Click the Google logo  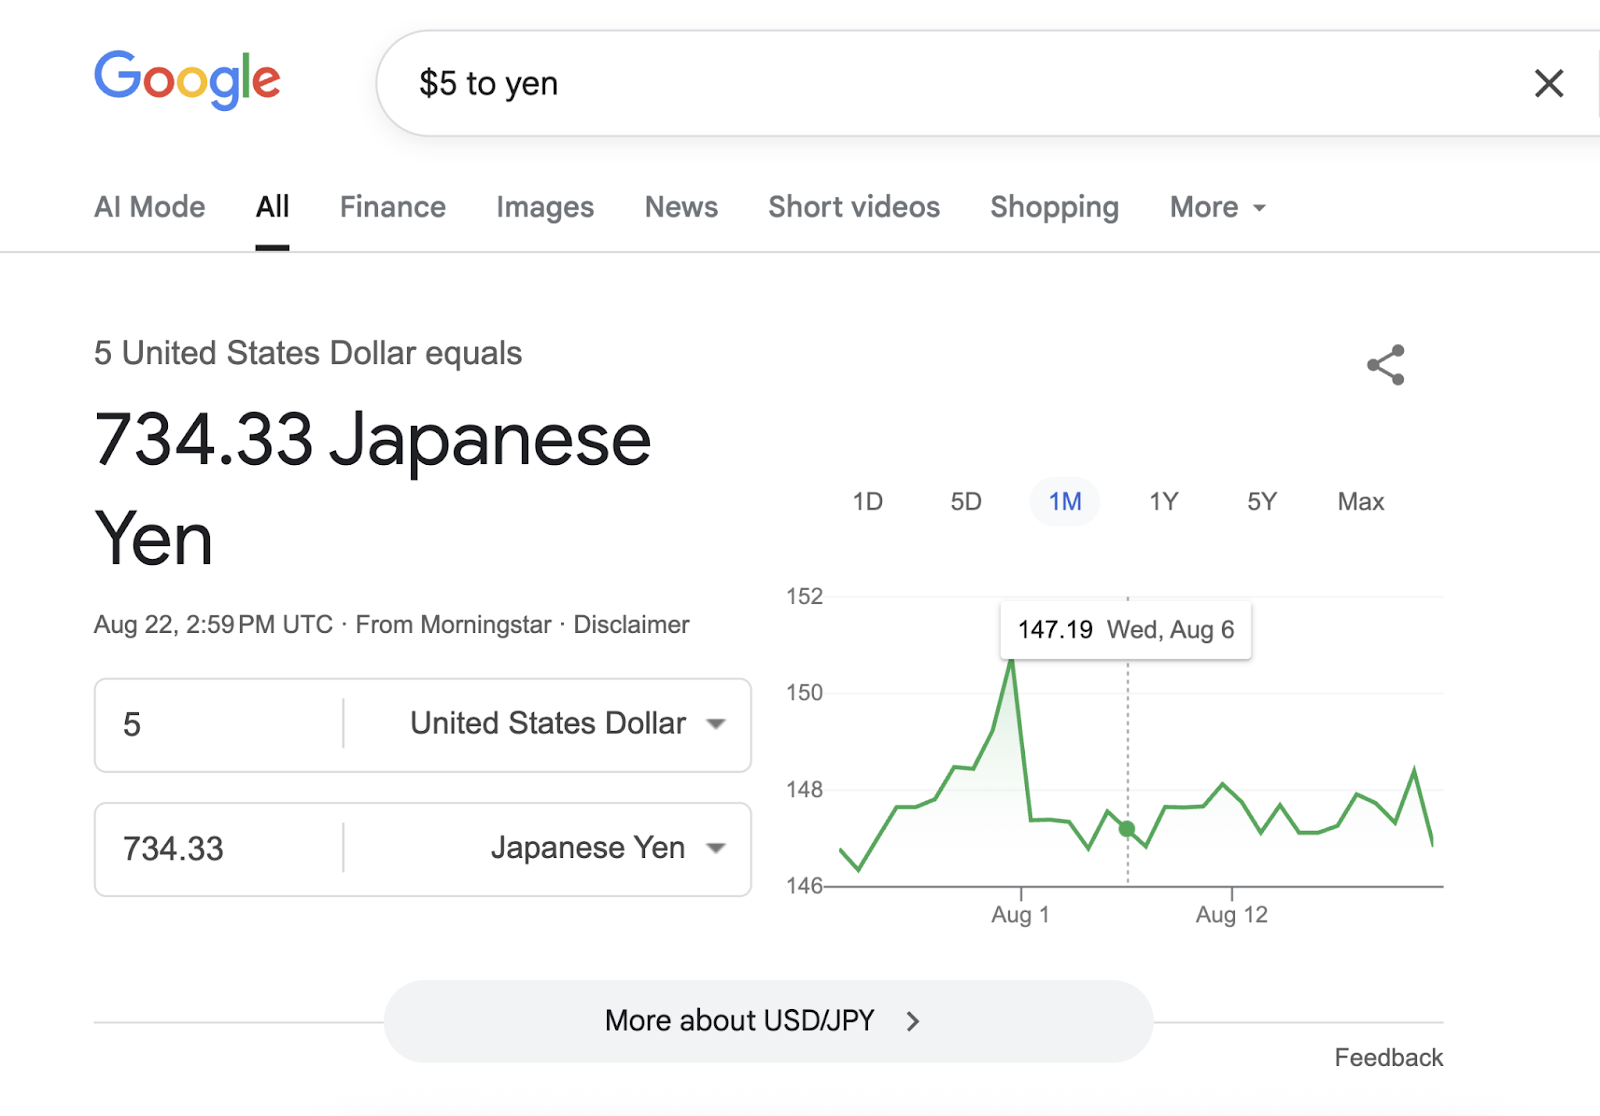187,81
